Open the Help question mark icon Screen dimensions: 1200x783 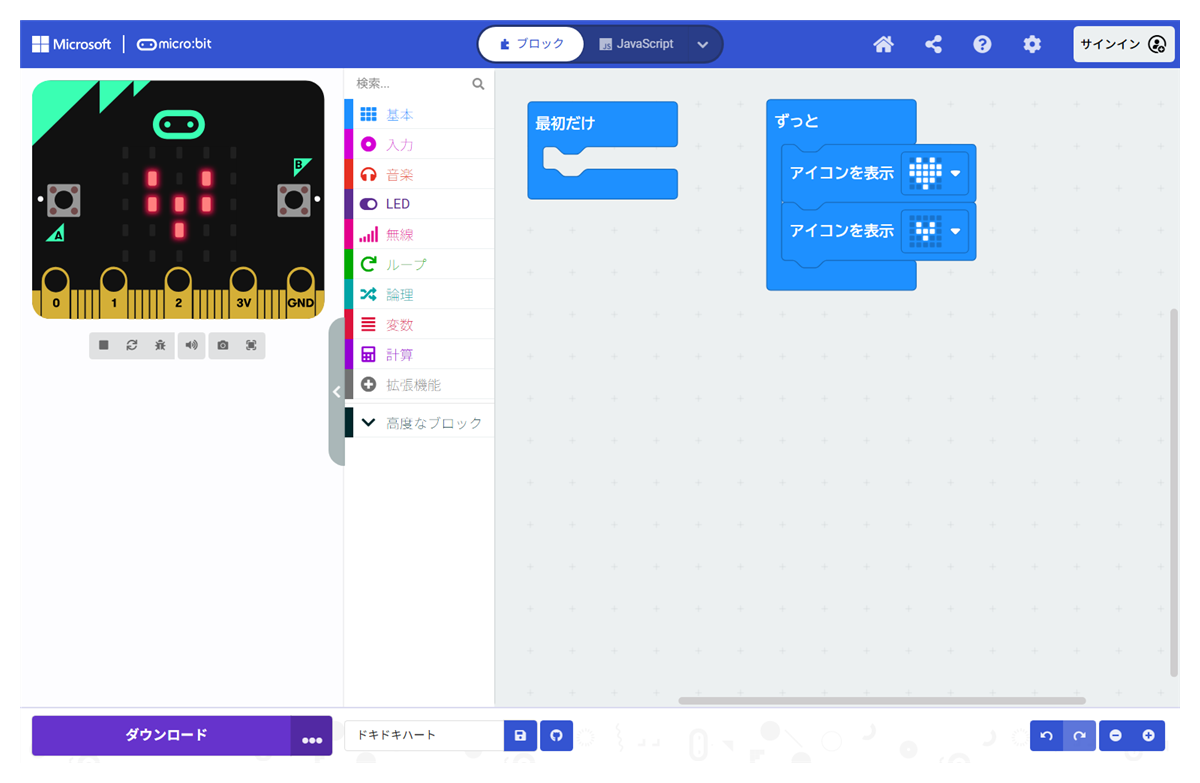tap(982, 44)
